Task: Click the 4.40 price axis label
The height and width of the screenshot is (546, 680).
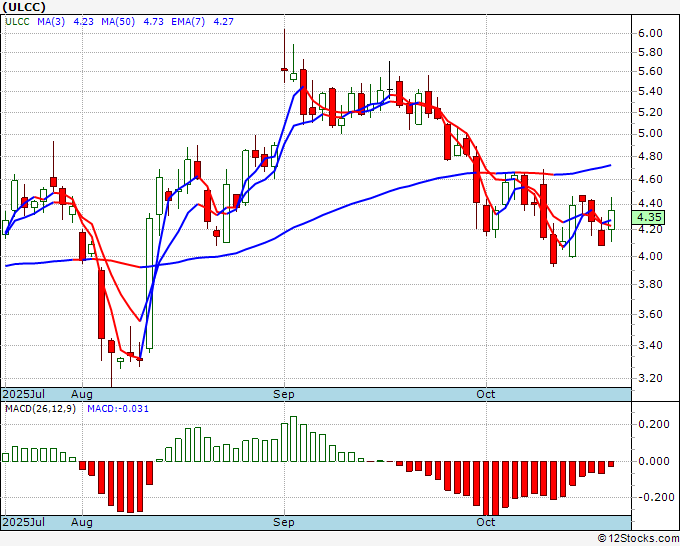Action: [650, 203]
